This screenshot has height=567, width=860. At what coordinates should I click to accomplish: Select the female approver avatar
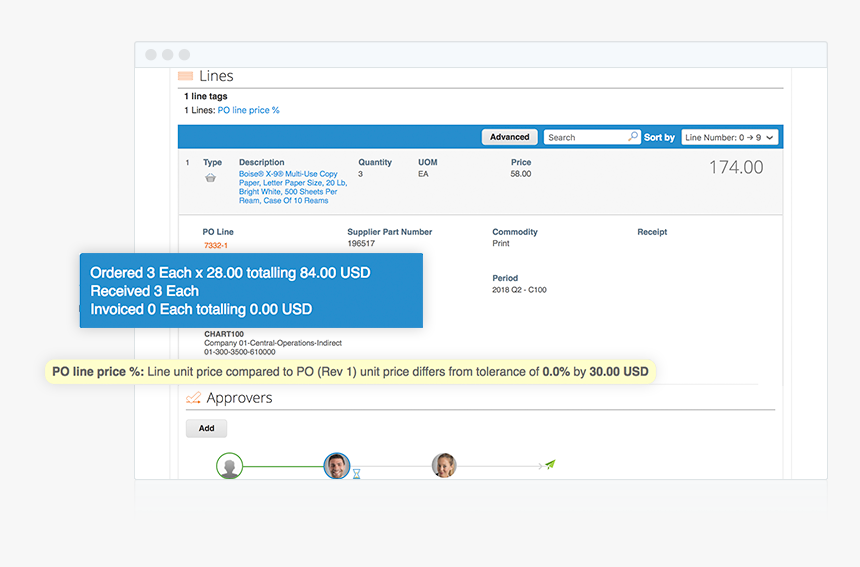[444, 466]
